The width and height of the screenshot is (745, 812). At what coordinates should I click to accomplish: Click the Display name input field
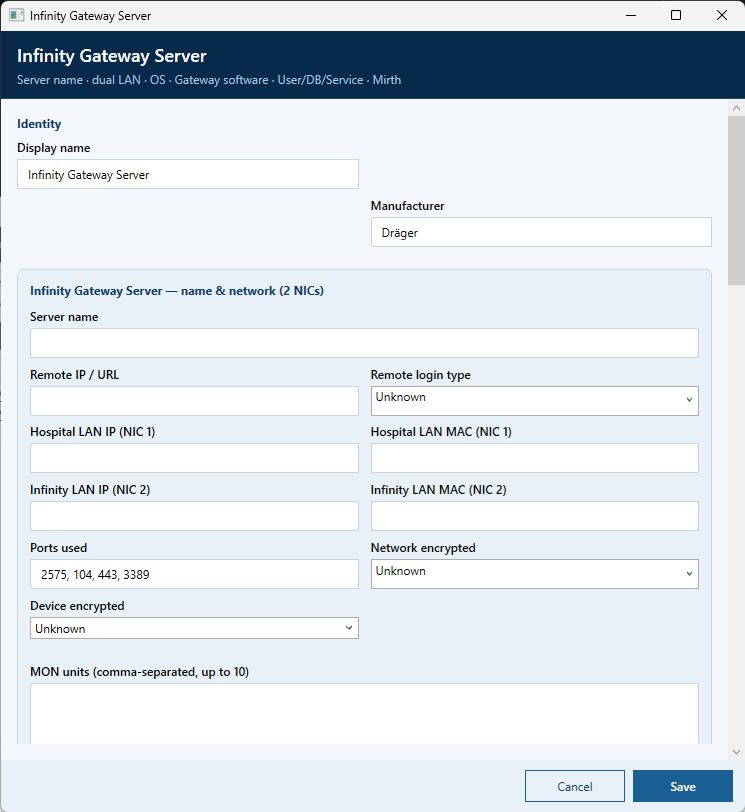(x=188, y=175)
